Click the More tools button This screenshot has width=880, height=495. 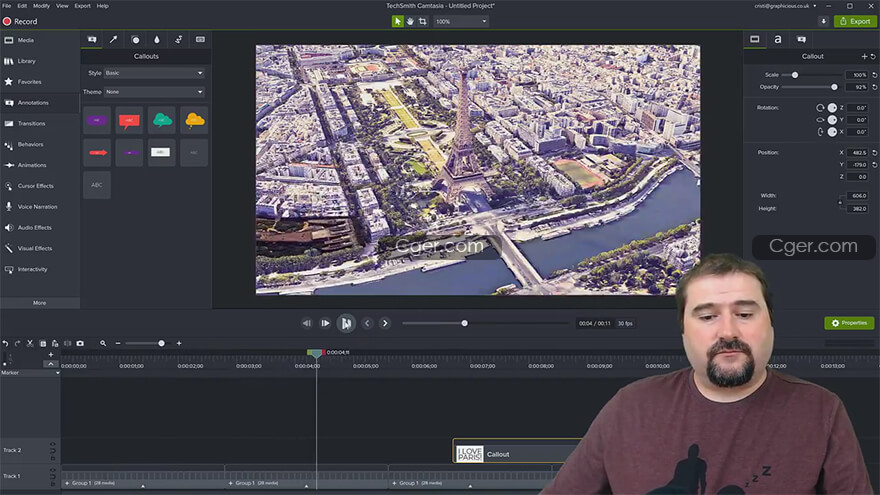39,302
